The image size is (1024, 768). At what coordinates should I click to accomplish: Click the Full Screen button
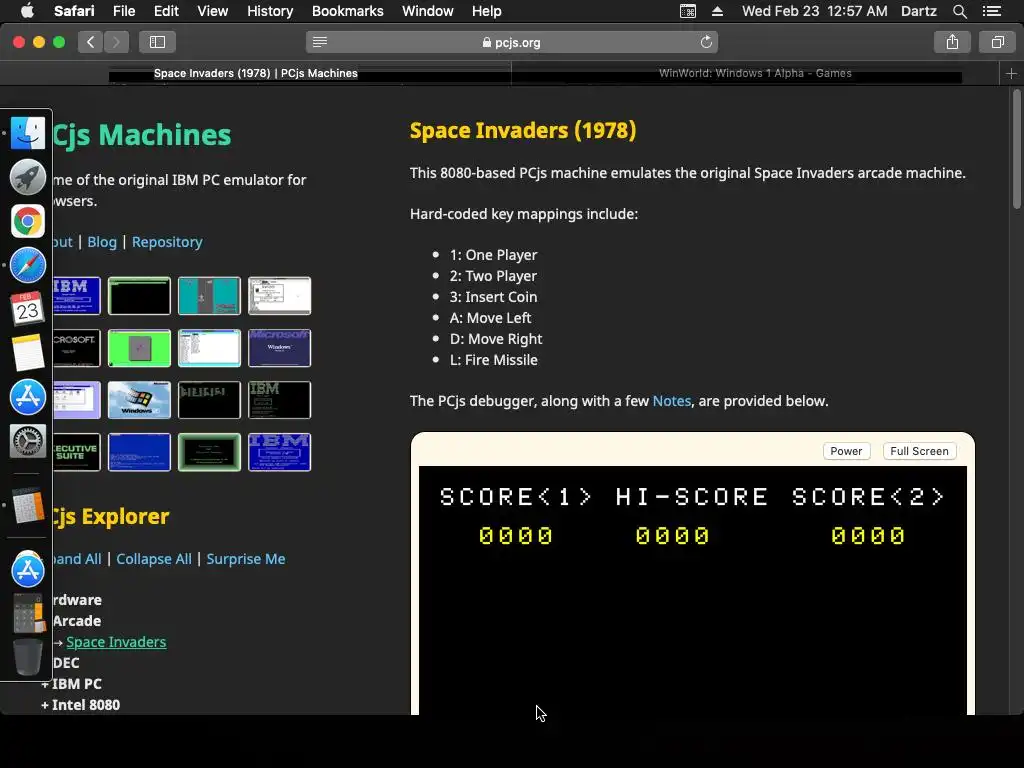point(919,451)
